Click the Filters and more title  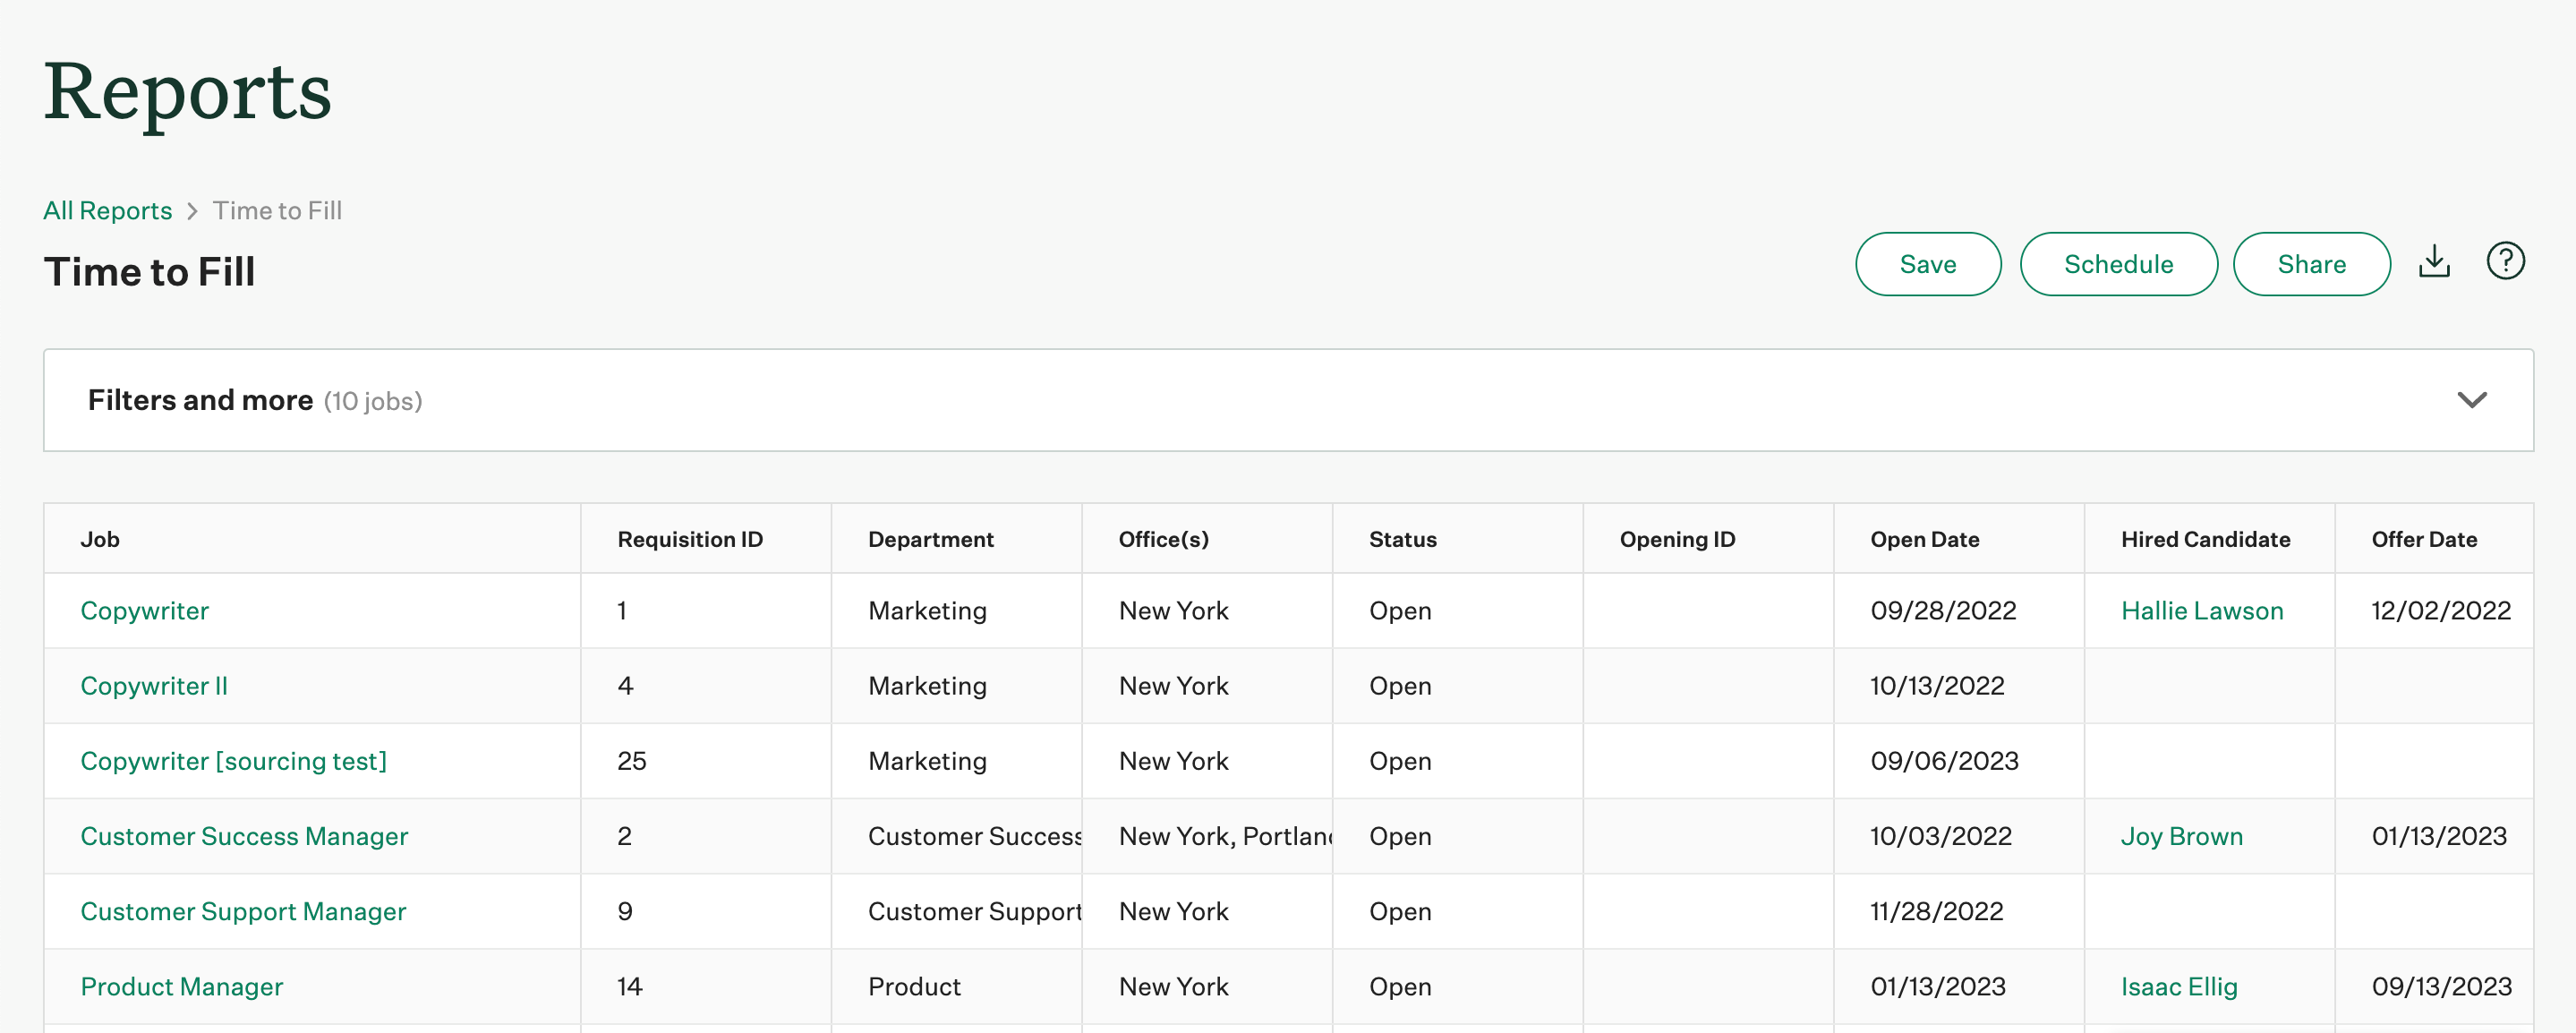[200, 400]
